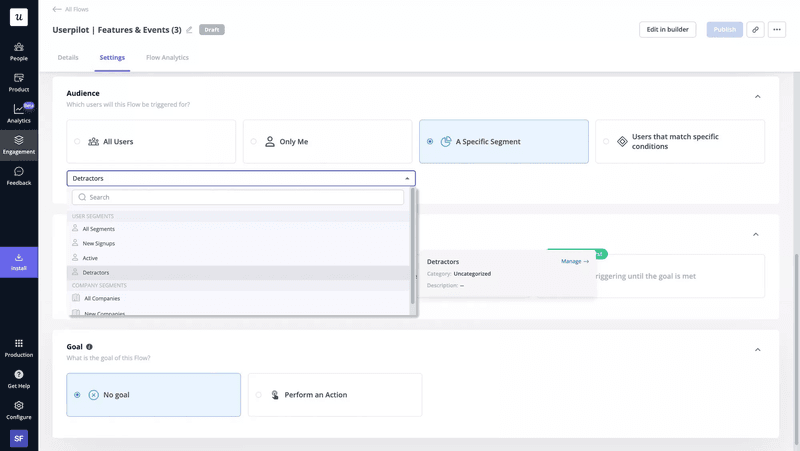The height and width of the screenshot is (451, 800).
Task: Switch to the Flow Analytics tab
Action: 167,58
